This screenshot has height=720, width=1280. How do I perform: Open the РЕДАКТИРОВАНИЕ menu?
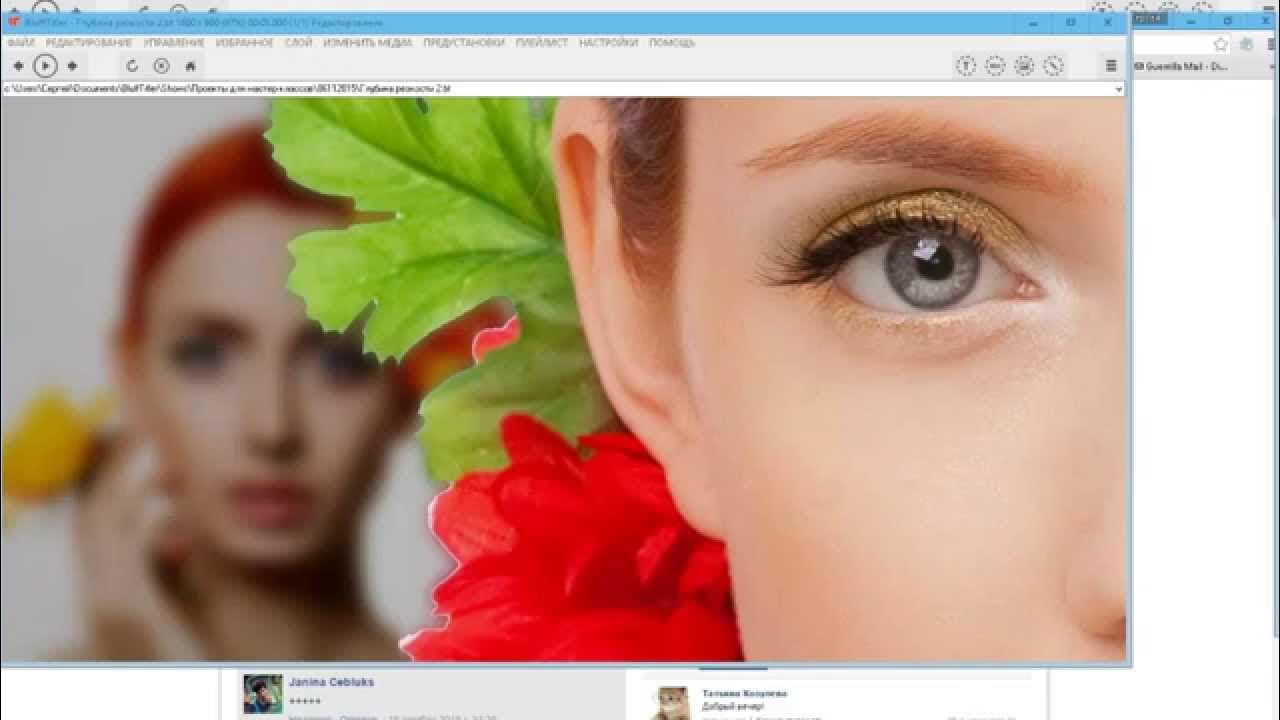(88, 43)
